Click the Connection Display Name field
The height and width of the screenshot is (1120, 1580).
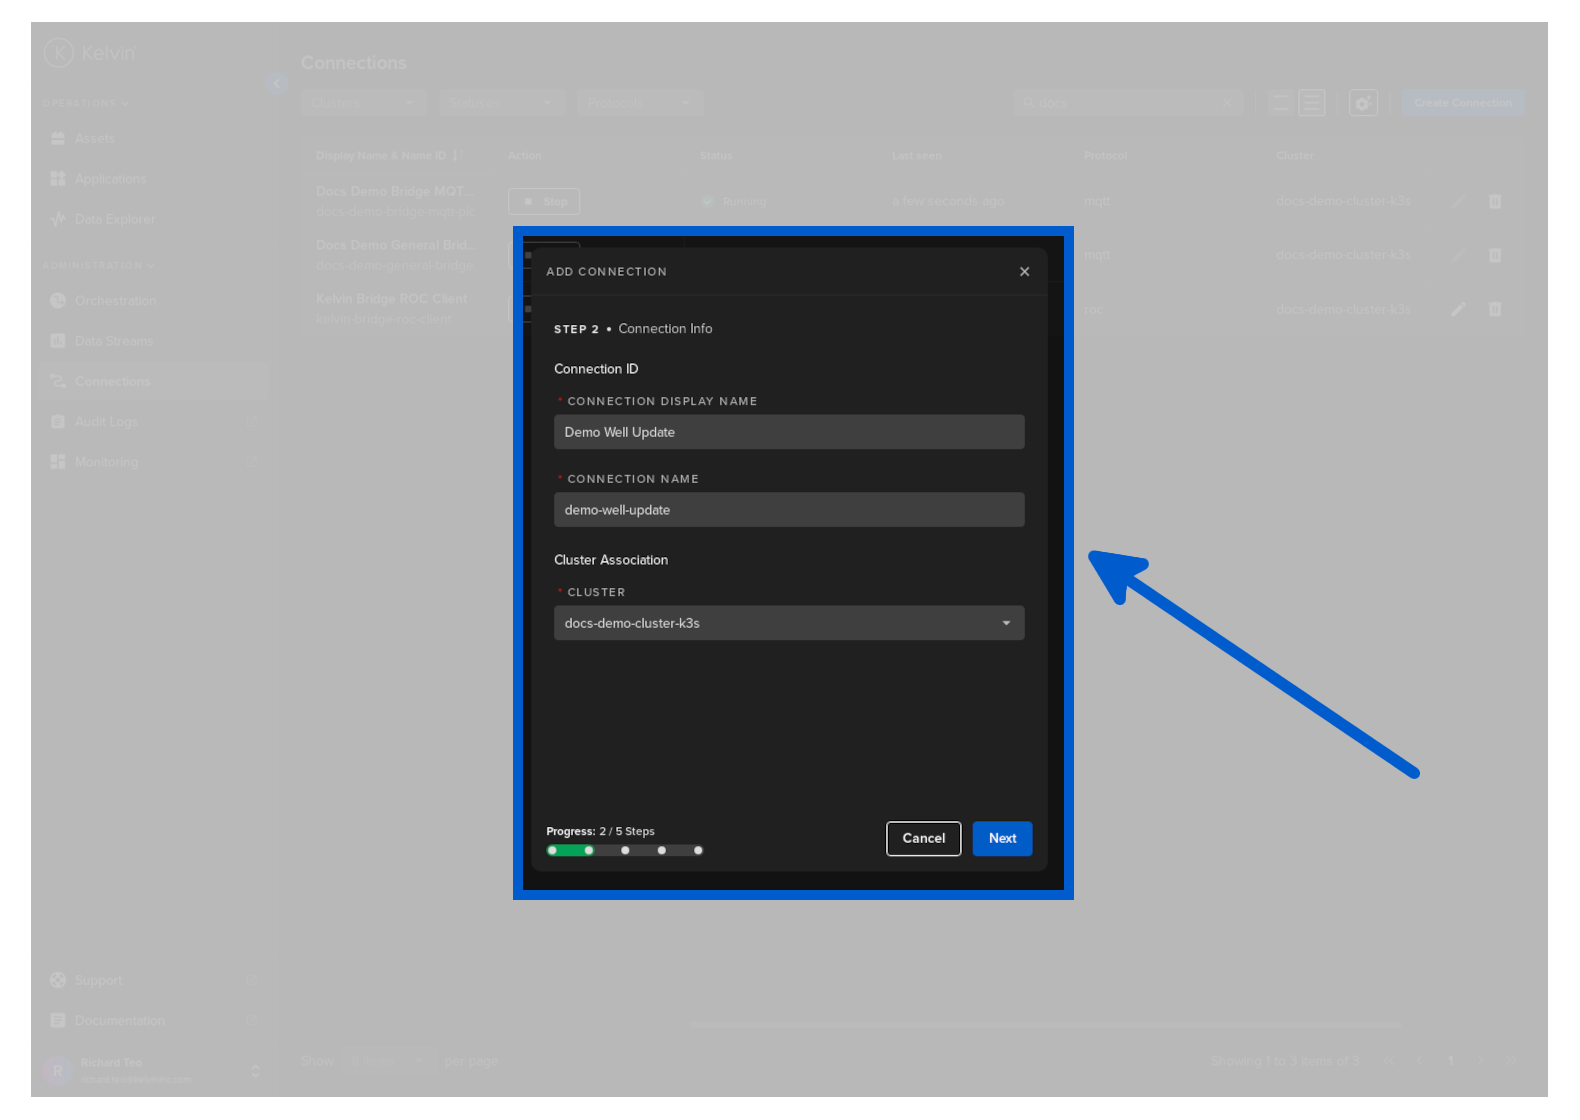[x=788, y=432]
